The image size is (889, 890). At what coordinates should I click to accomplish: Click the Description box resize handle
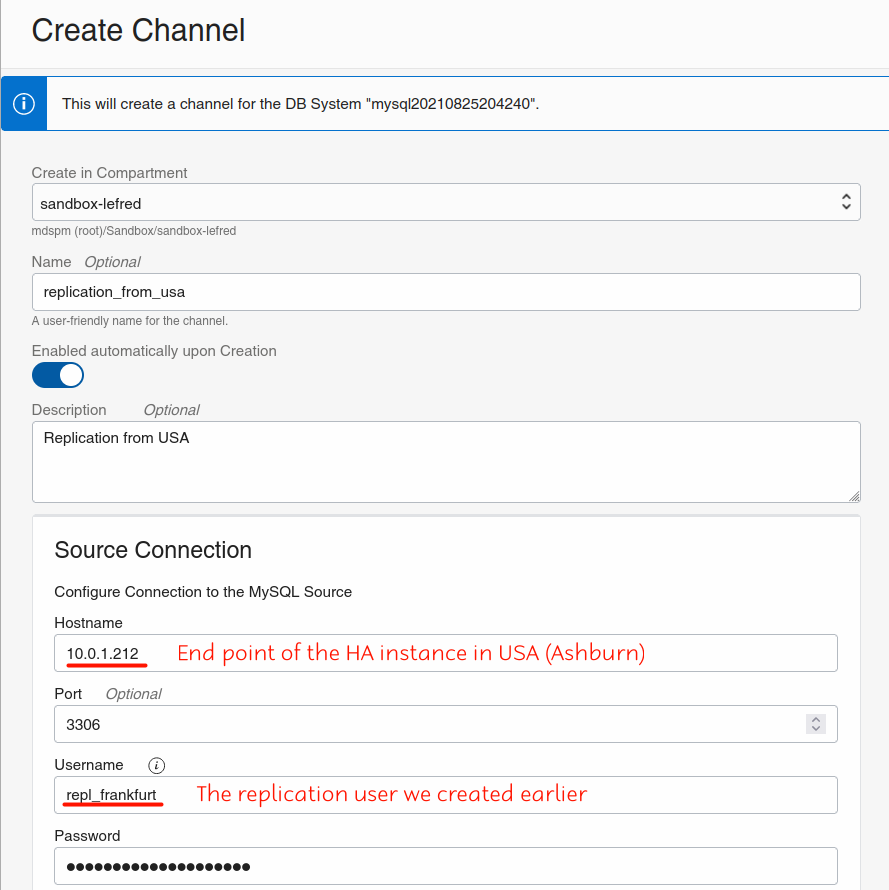pyautogui.click(x=854, y=495)
